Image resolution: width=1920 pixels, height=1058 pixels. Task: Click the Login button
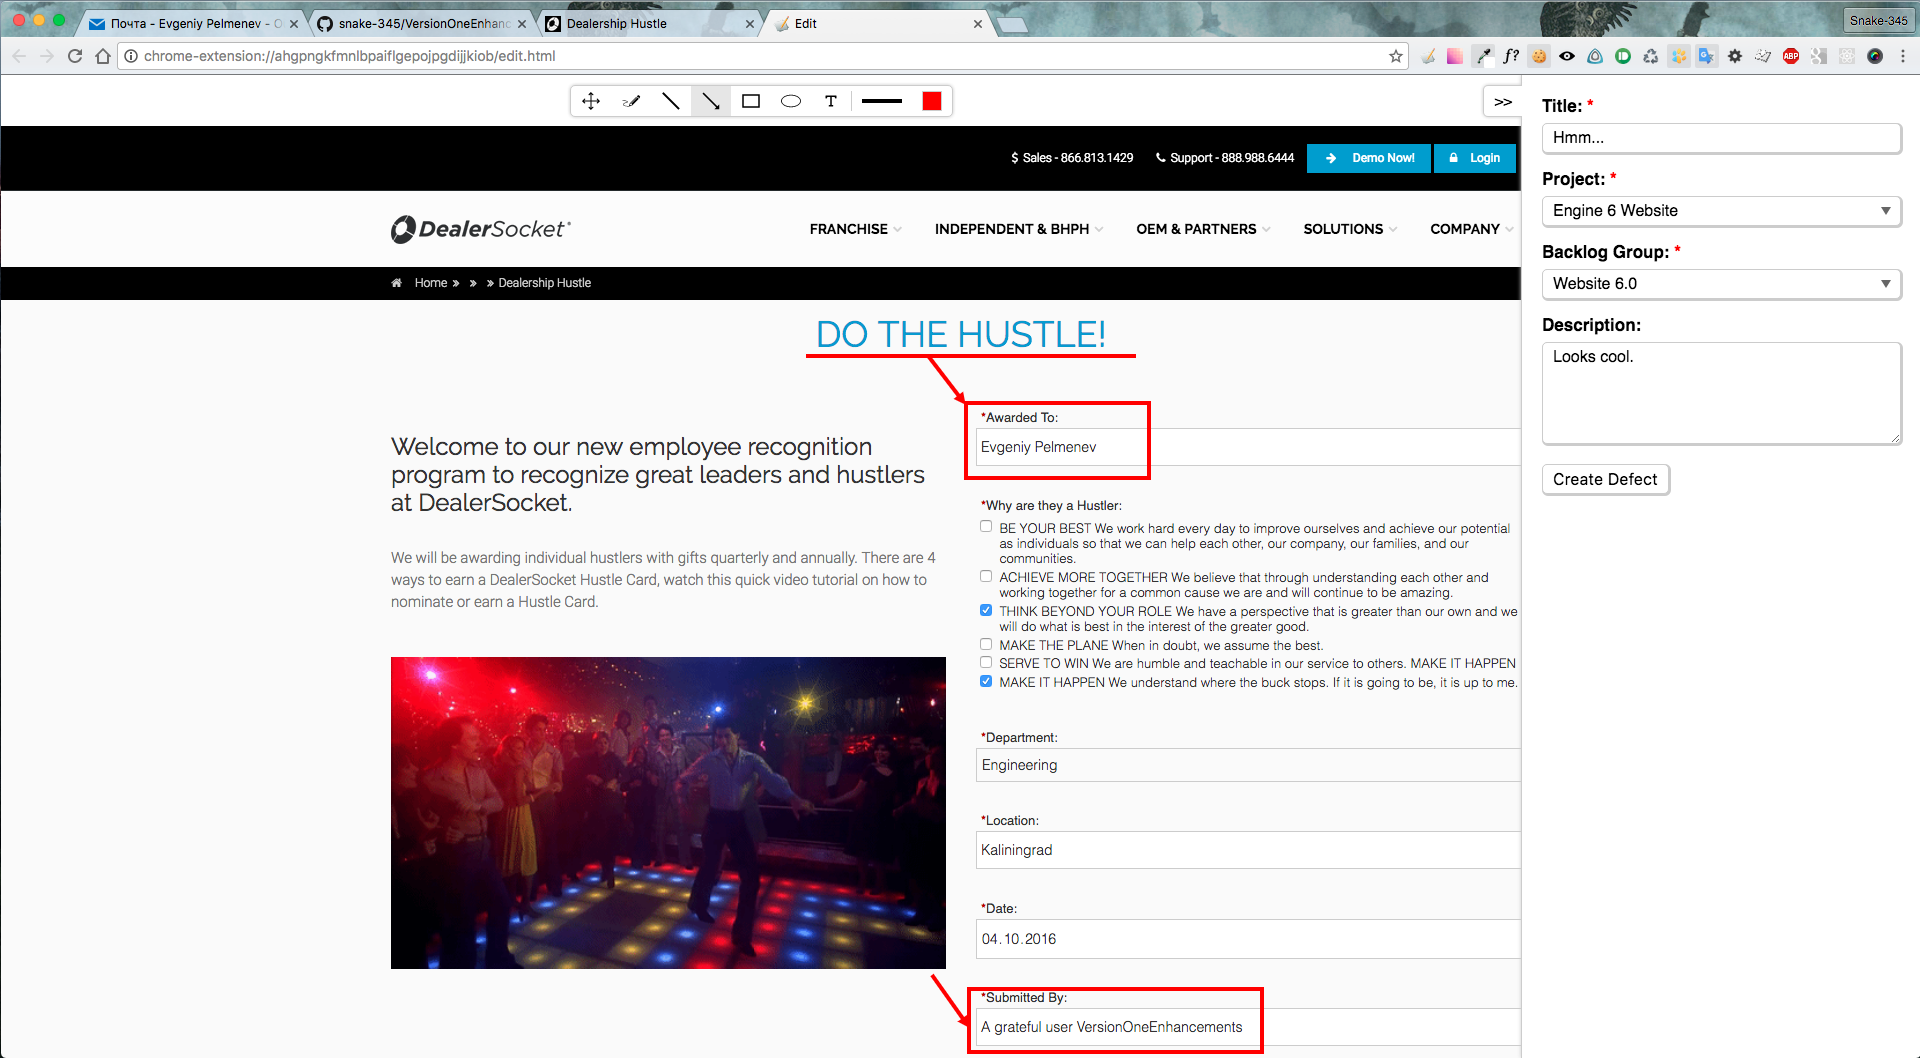(x=1475, y=158)
